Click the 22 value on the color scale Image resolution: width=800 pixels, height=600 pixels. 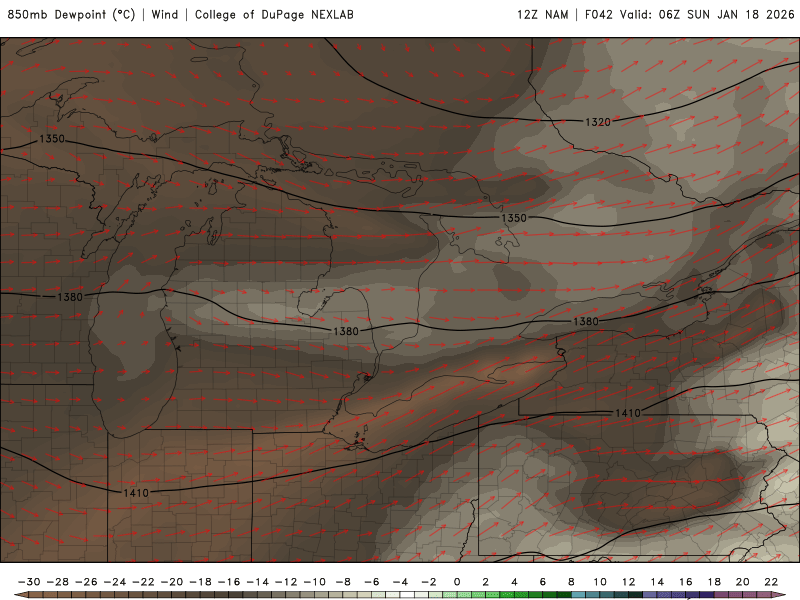(771, 582)
